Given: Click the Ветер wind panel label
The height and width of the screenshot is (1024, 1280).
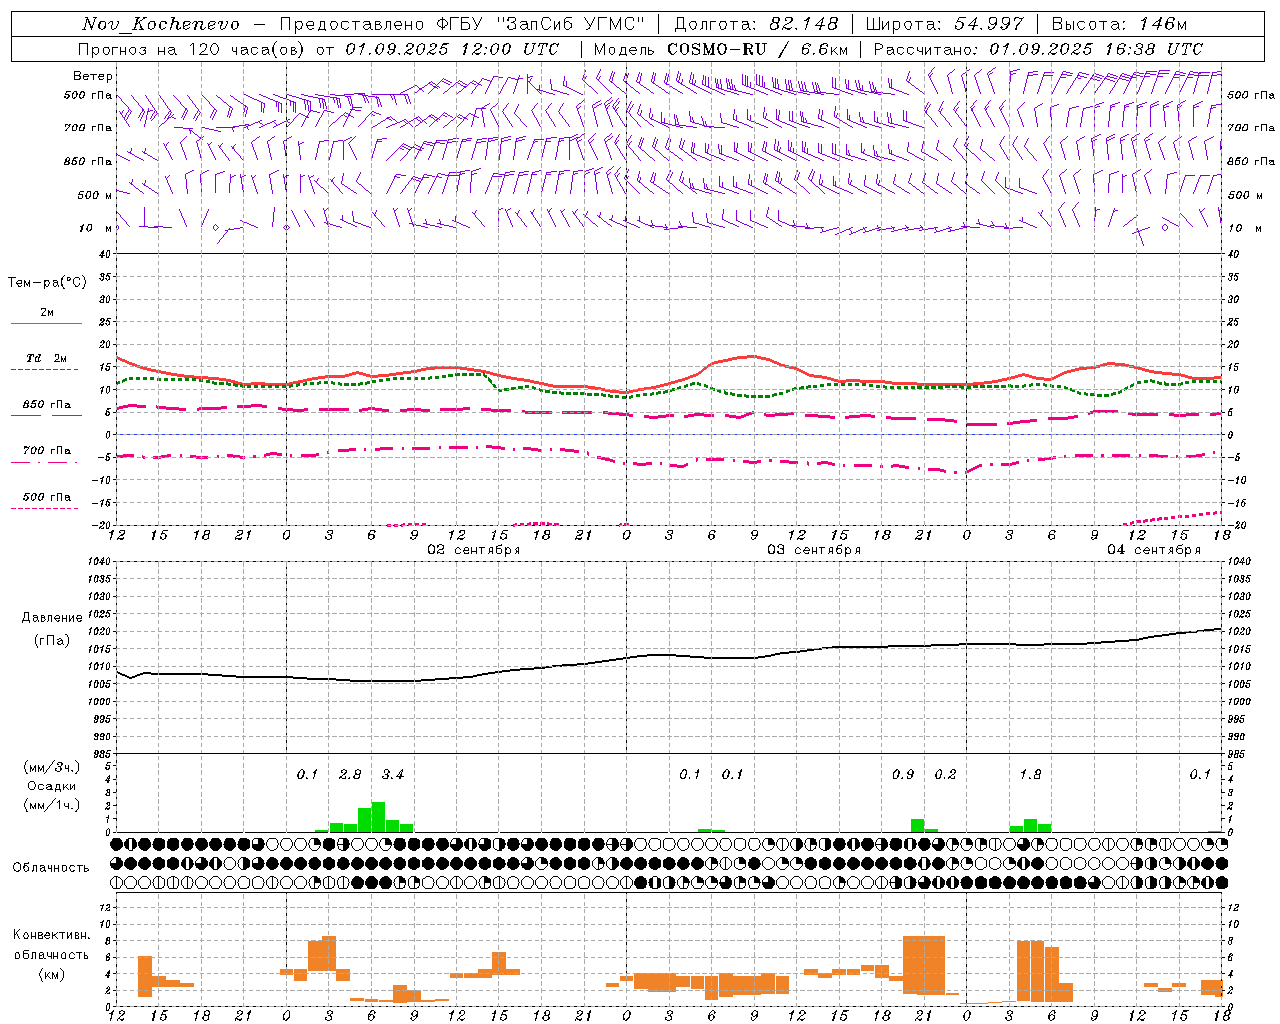Looking at the screenshot, I should click(93, 76).
